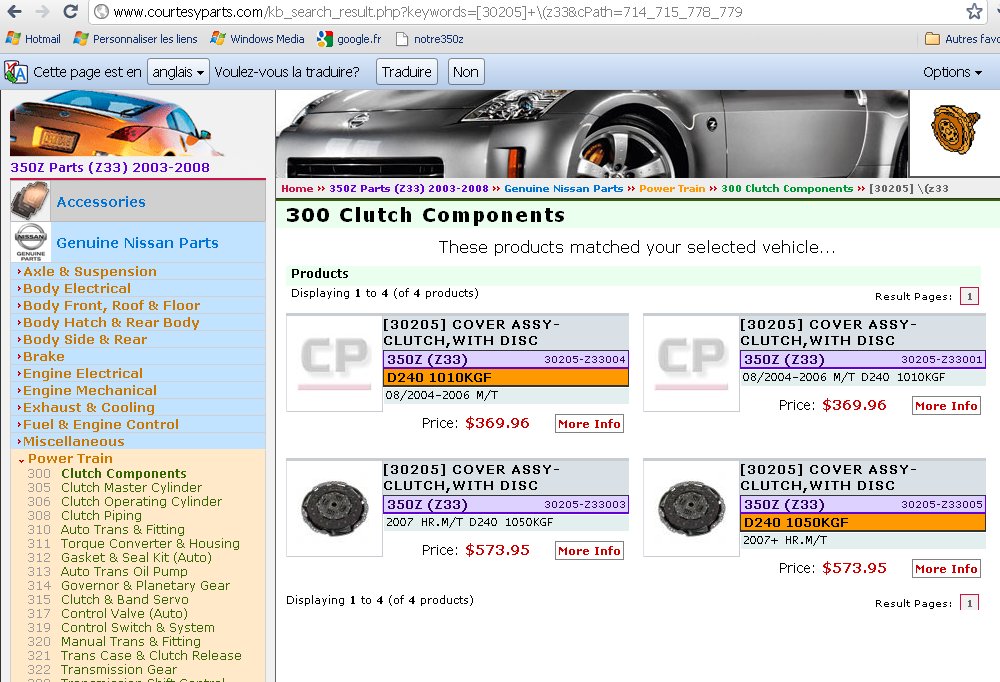Click the translate icon in the translation bar
Viewport: 1000px width, 682px height.
pos(15,72)
